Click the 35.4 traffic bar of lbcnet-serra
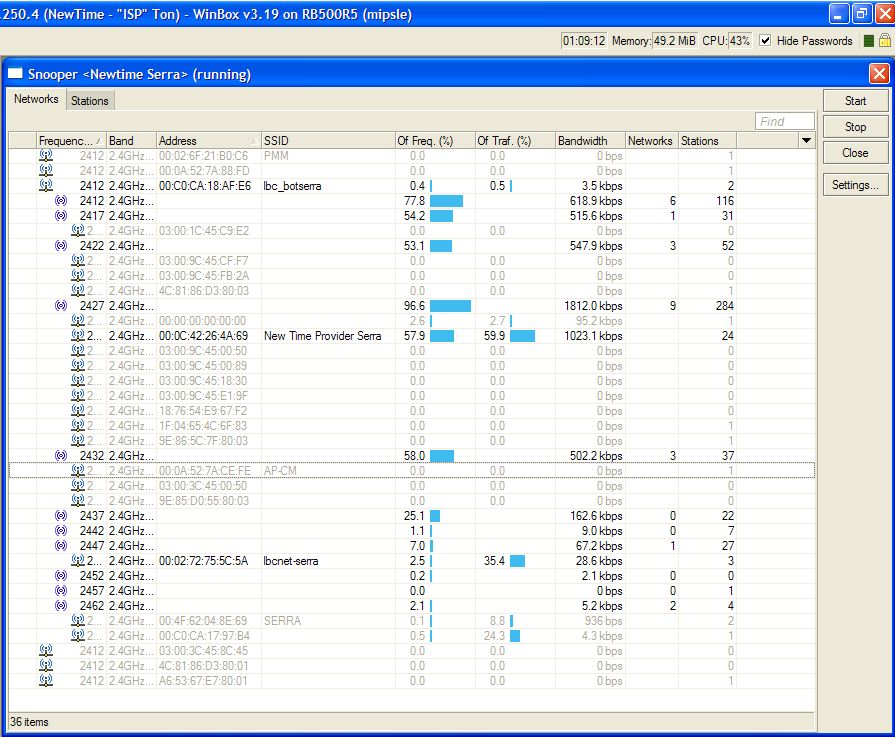The image size is (895, 737). tap(517, 561)
